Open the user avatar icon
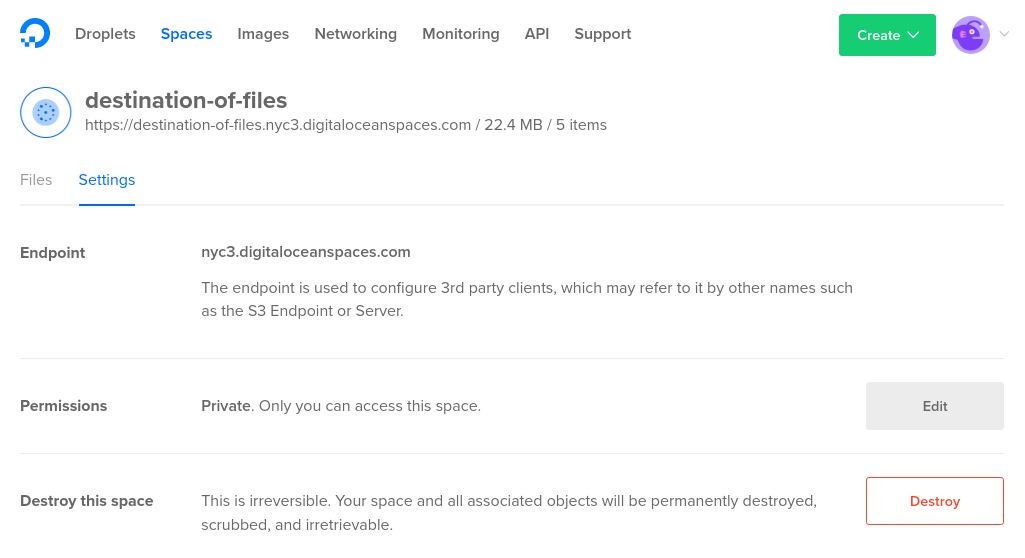The width and height of the screenshot is (1025, 558). click(x=970, y=35)
